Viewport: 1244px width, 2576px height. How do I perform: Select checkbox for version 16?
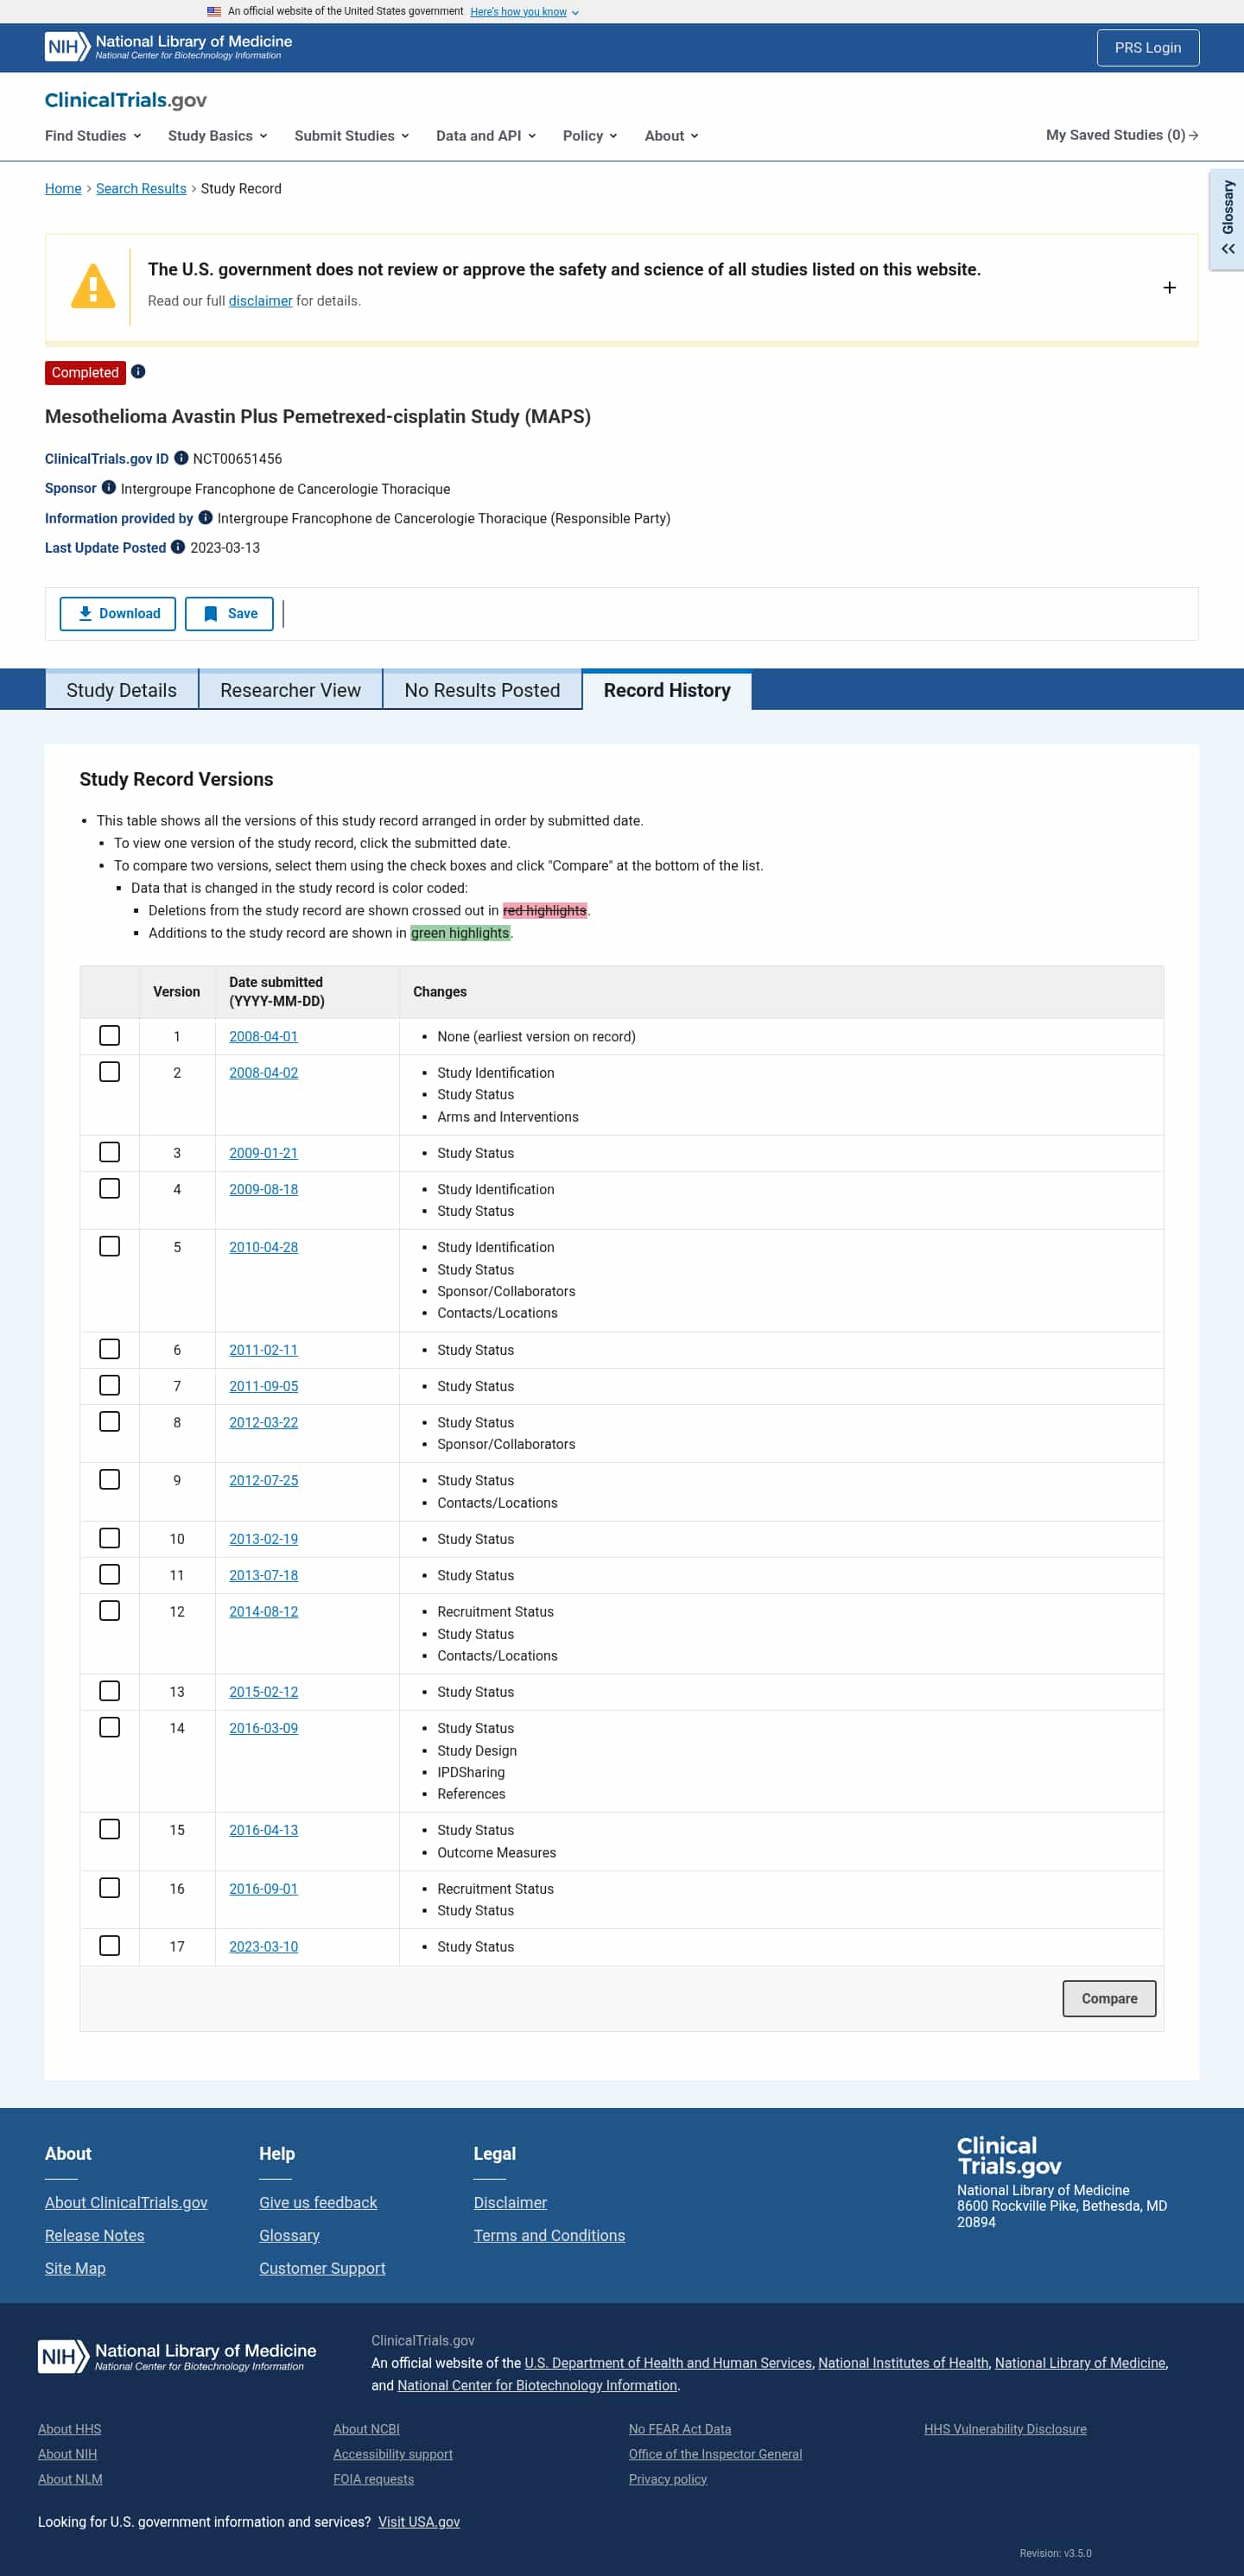(110, 1887)
